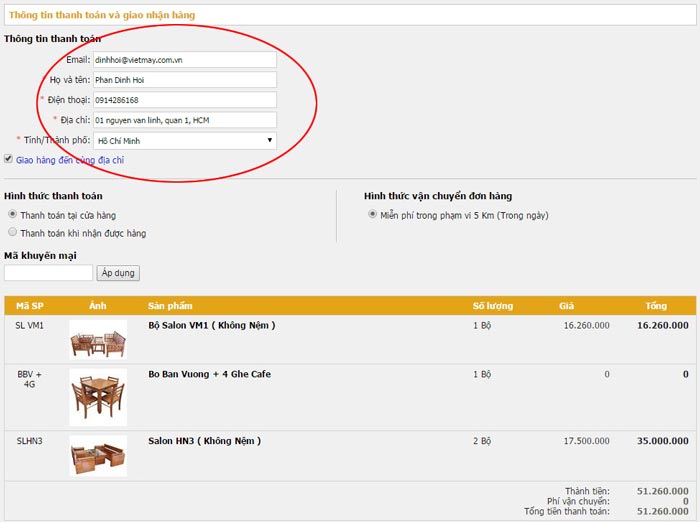700x522 pixels.
Task: Click the Tổng column header
Action: [x=656, y=306]
